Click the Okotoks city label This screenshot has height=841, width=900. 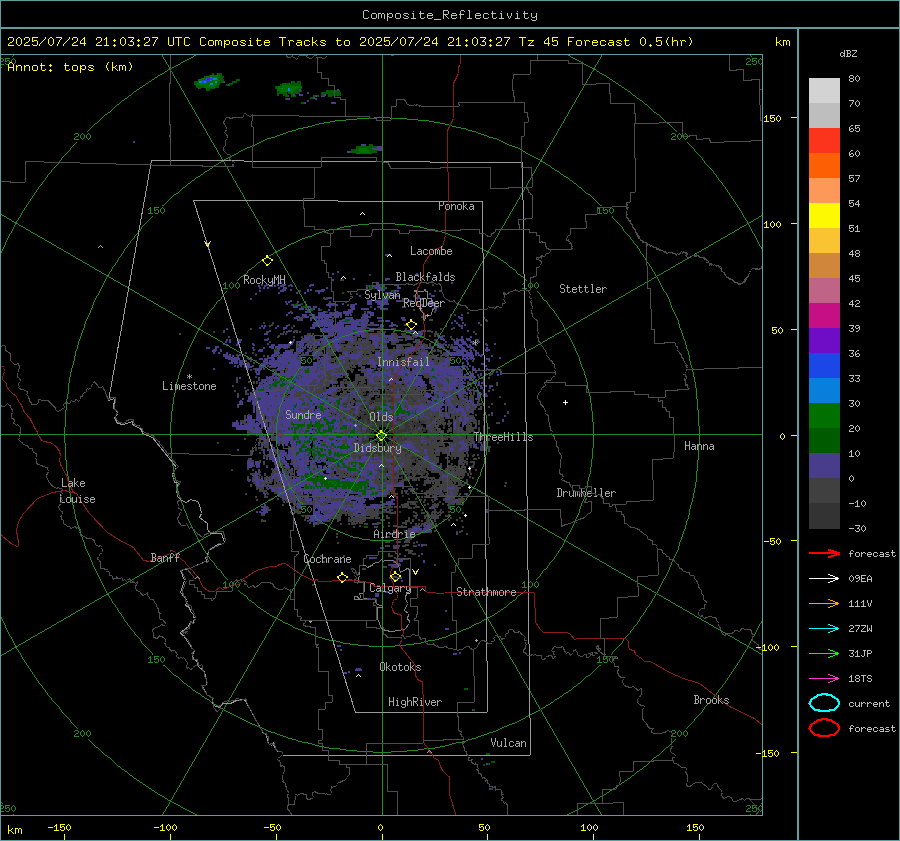pos(400,667)
